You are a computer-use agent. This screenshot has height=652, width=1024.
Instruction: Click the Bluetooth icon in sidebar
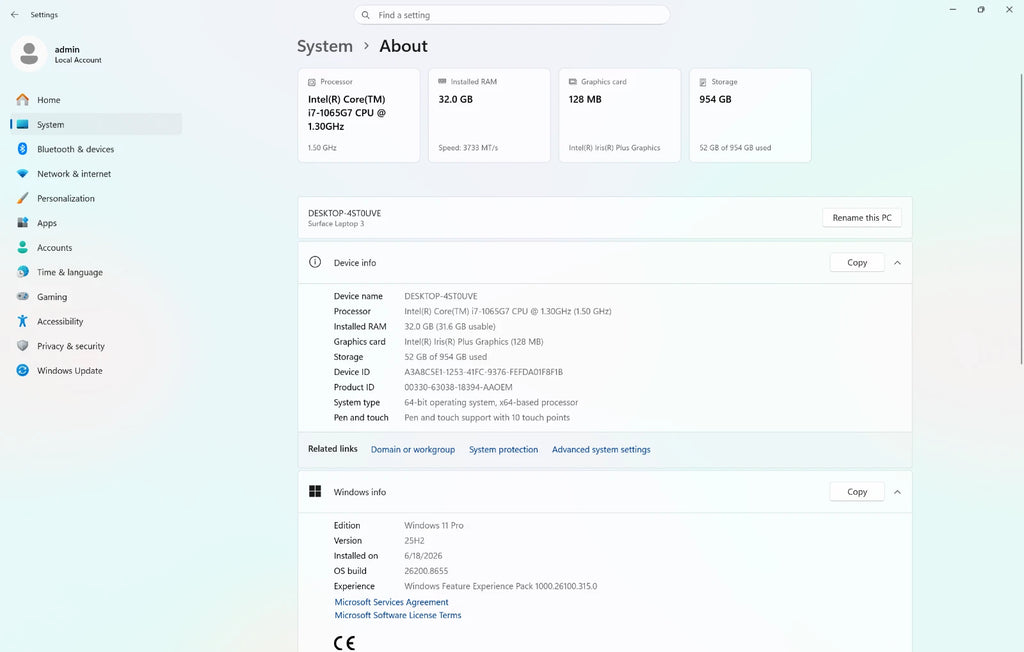point(23,149)
